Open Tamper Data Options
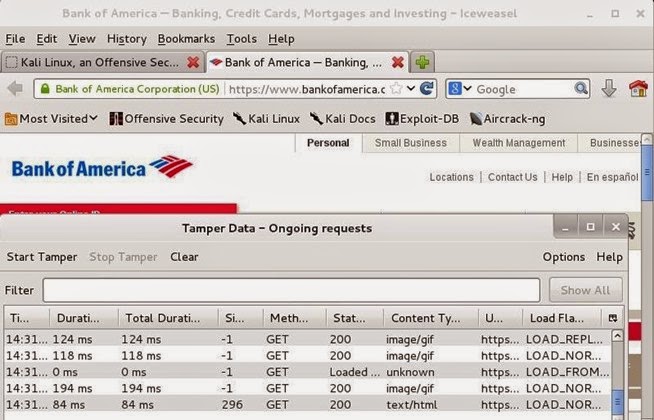Image resolution: width=654 pixels, height=420 pixels. (x=563, y=257)
